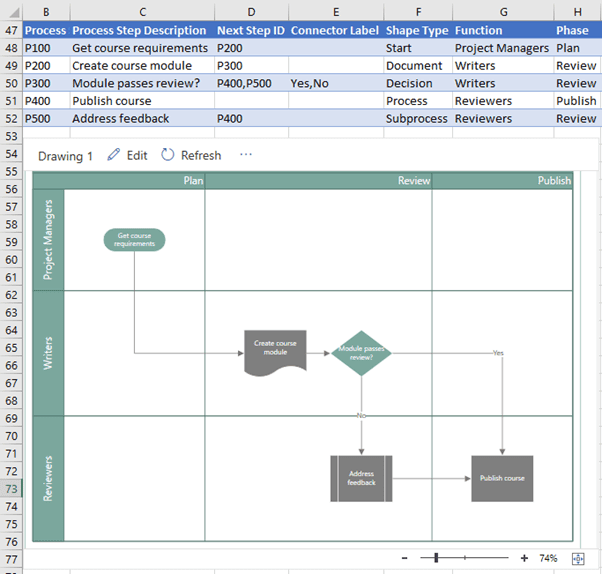Click the Edit pencil icon
Screen dimensions: 602x574
point(114,155)
